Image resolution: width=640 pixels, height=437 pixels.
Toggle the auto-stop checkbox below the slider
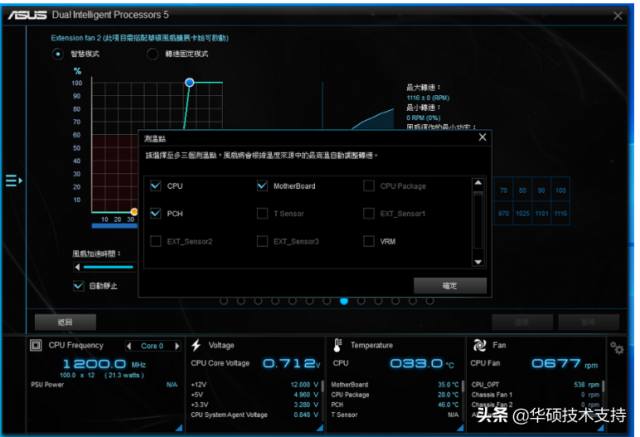(78, 286)
